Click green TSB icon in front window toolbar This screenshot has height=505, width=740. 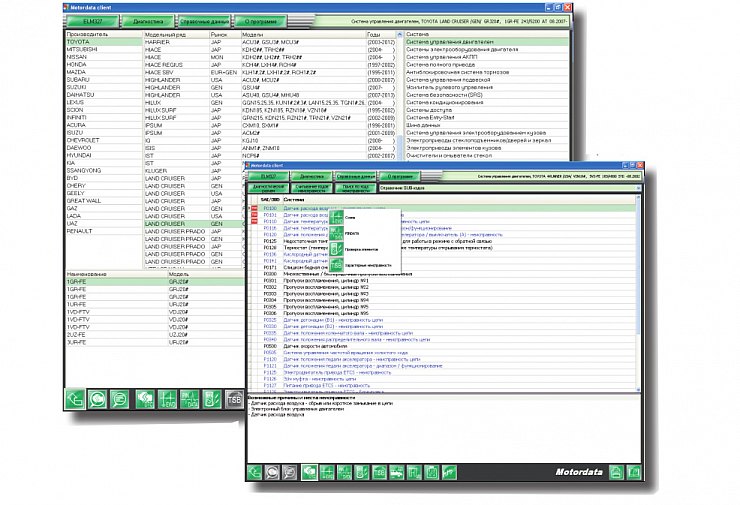point(379,472)
